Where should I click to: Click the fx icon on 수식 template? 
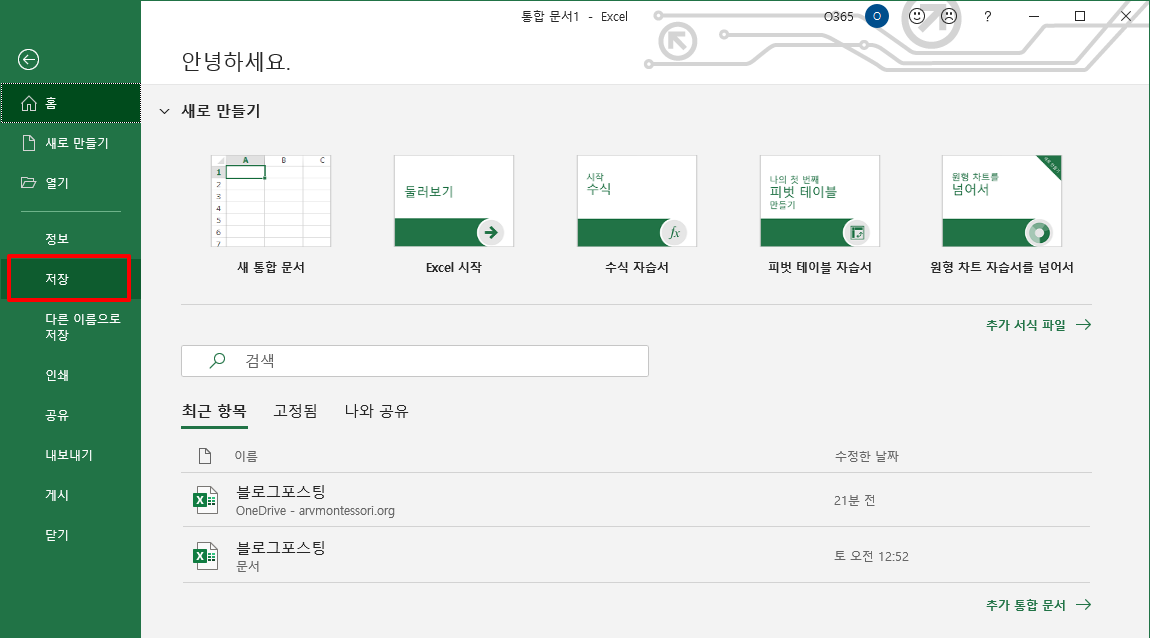pos(673,232)
